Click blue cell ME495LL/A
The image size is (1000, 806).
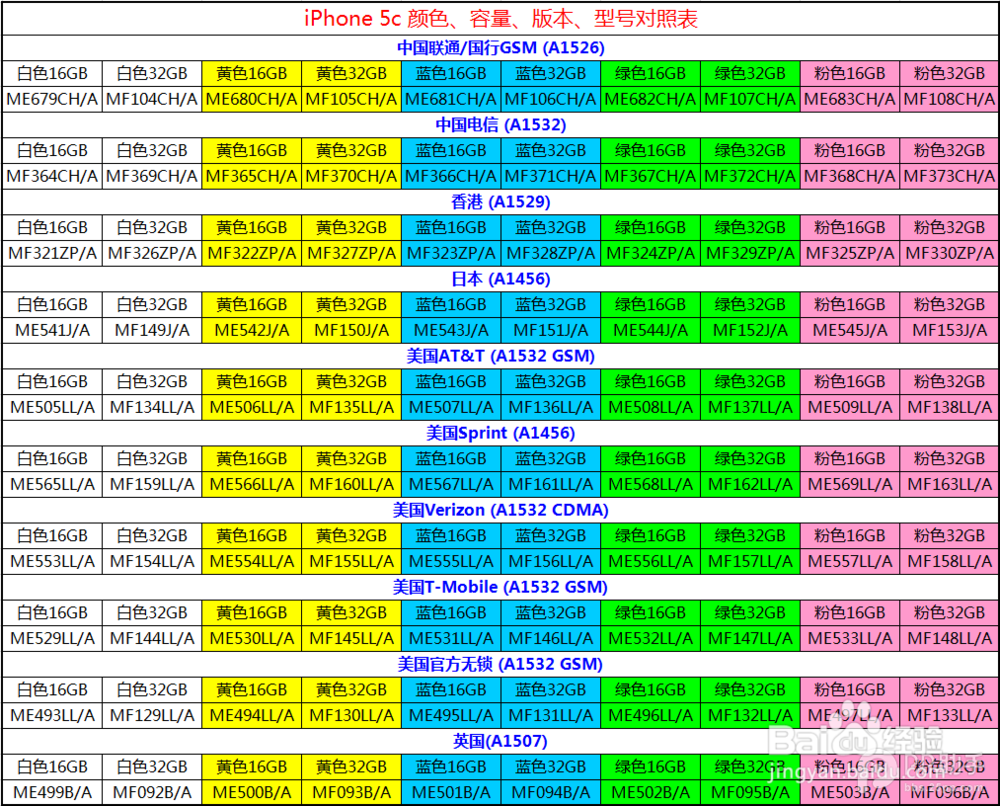[451, 716]
